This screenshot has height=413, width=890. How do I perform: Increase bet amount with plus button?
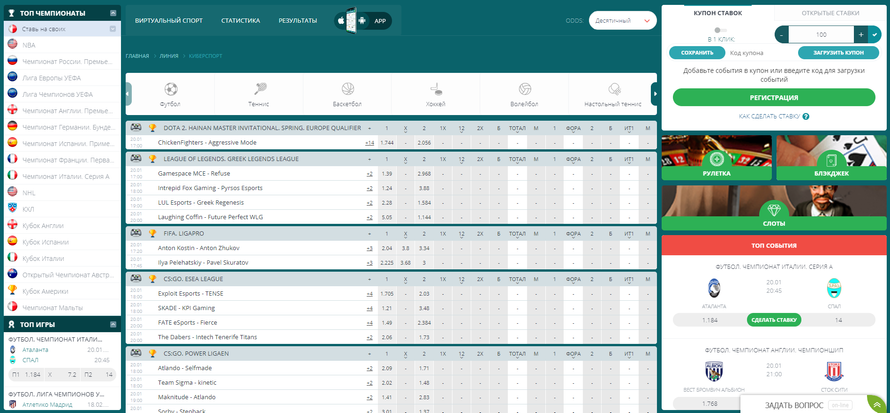(861, 35)
